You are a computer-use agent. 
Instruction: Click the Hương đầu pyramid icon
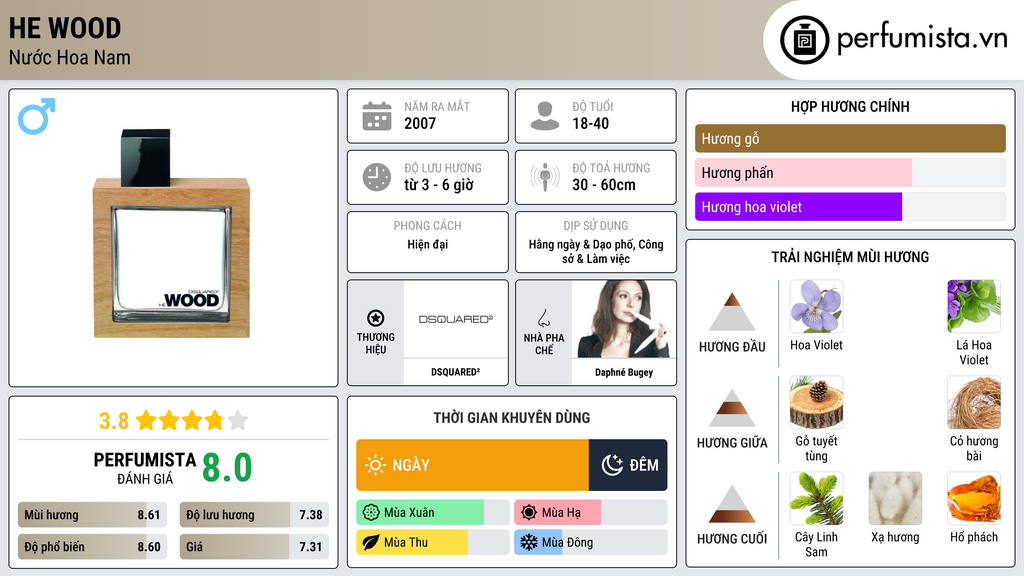[732, 312]
